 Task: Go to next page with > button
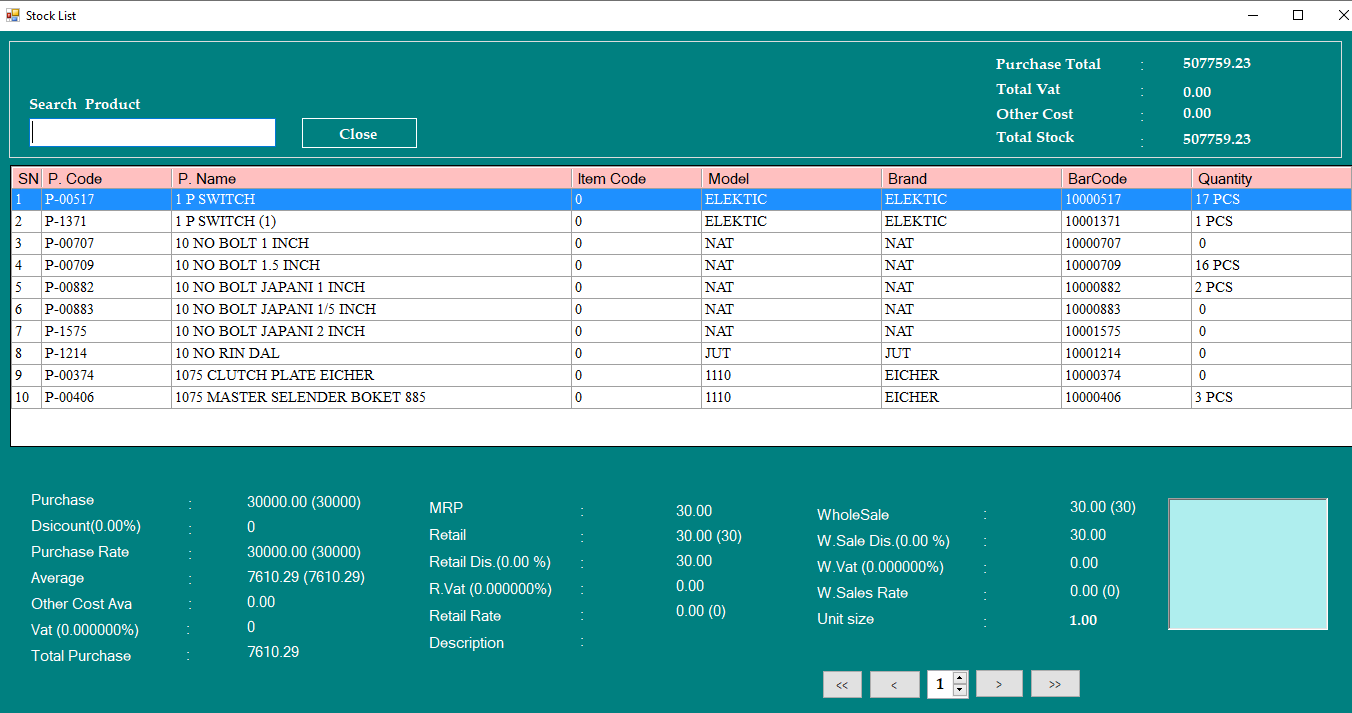(1000, 684)
